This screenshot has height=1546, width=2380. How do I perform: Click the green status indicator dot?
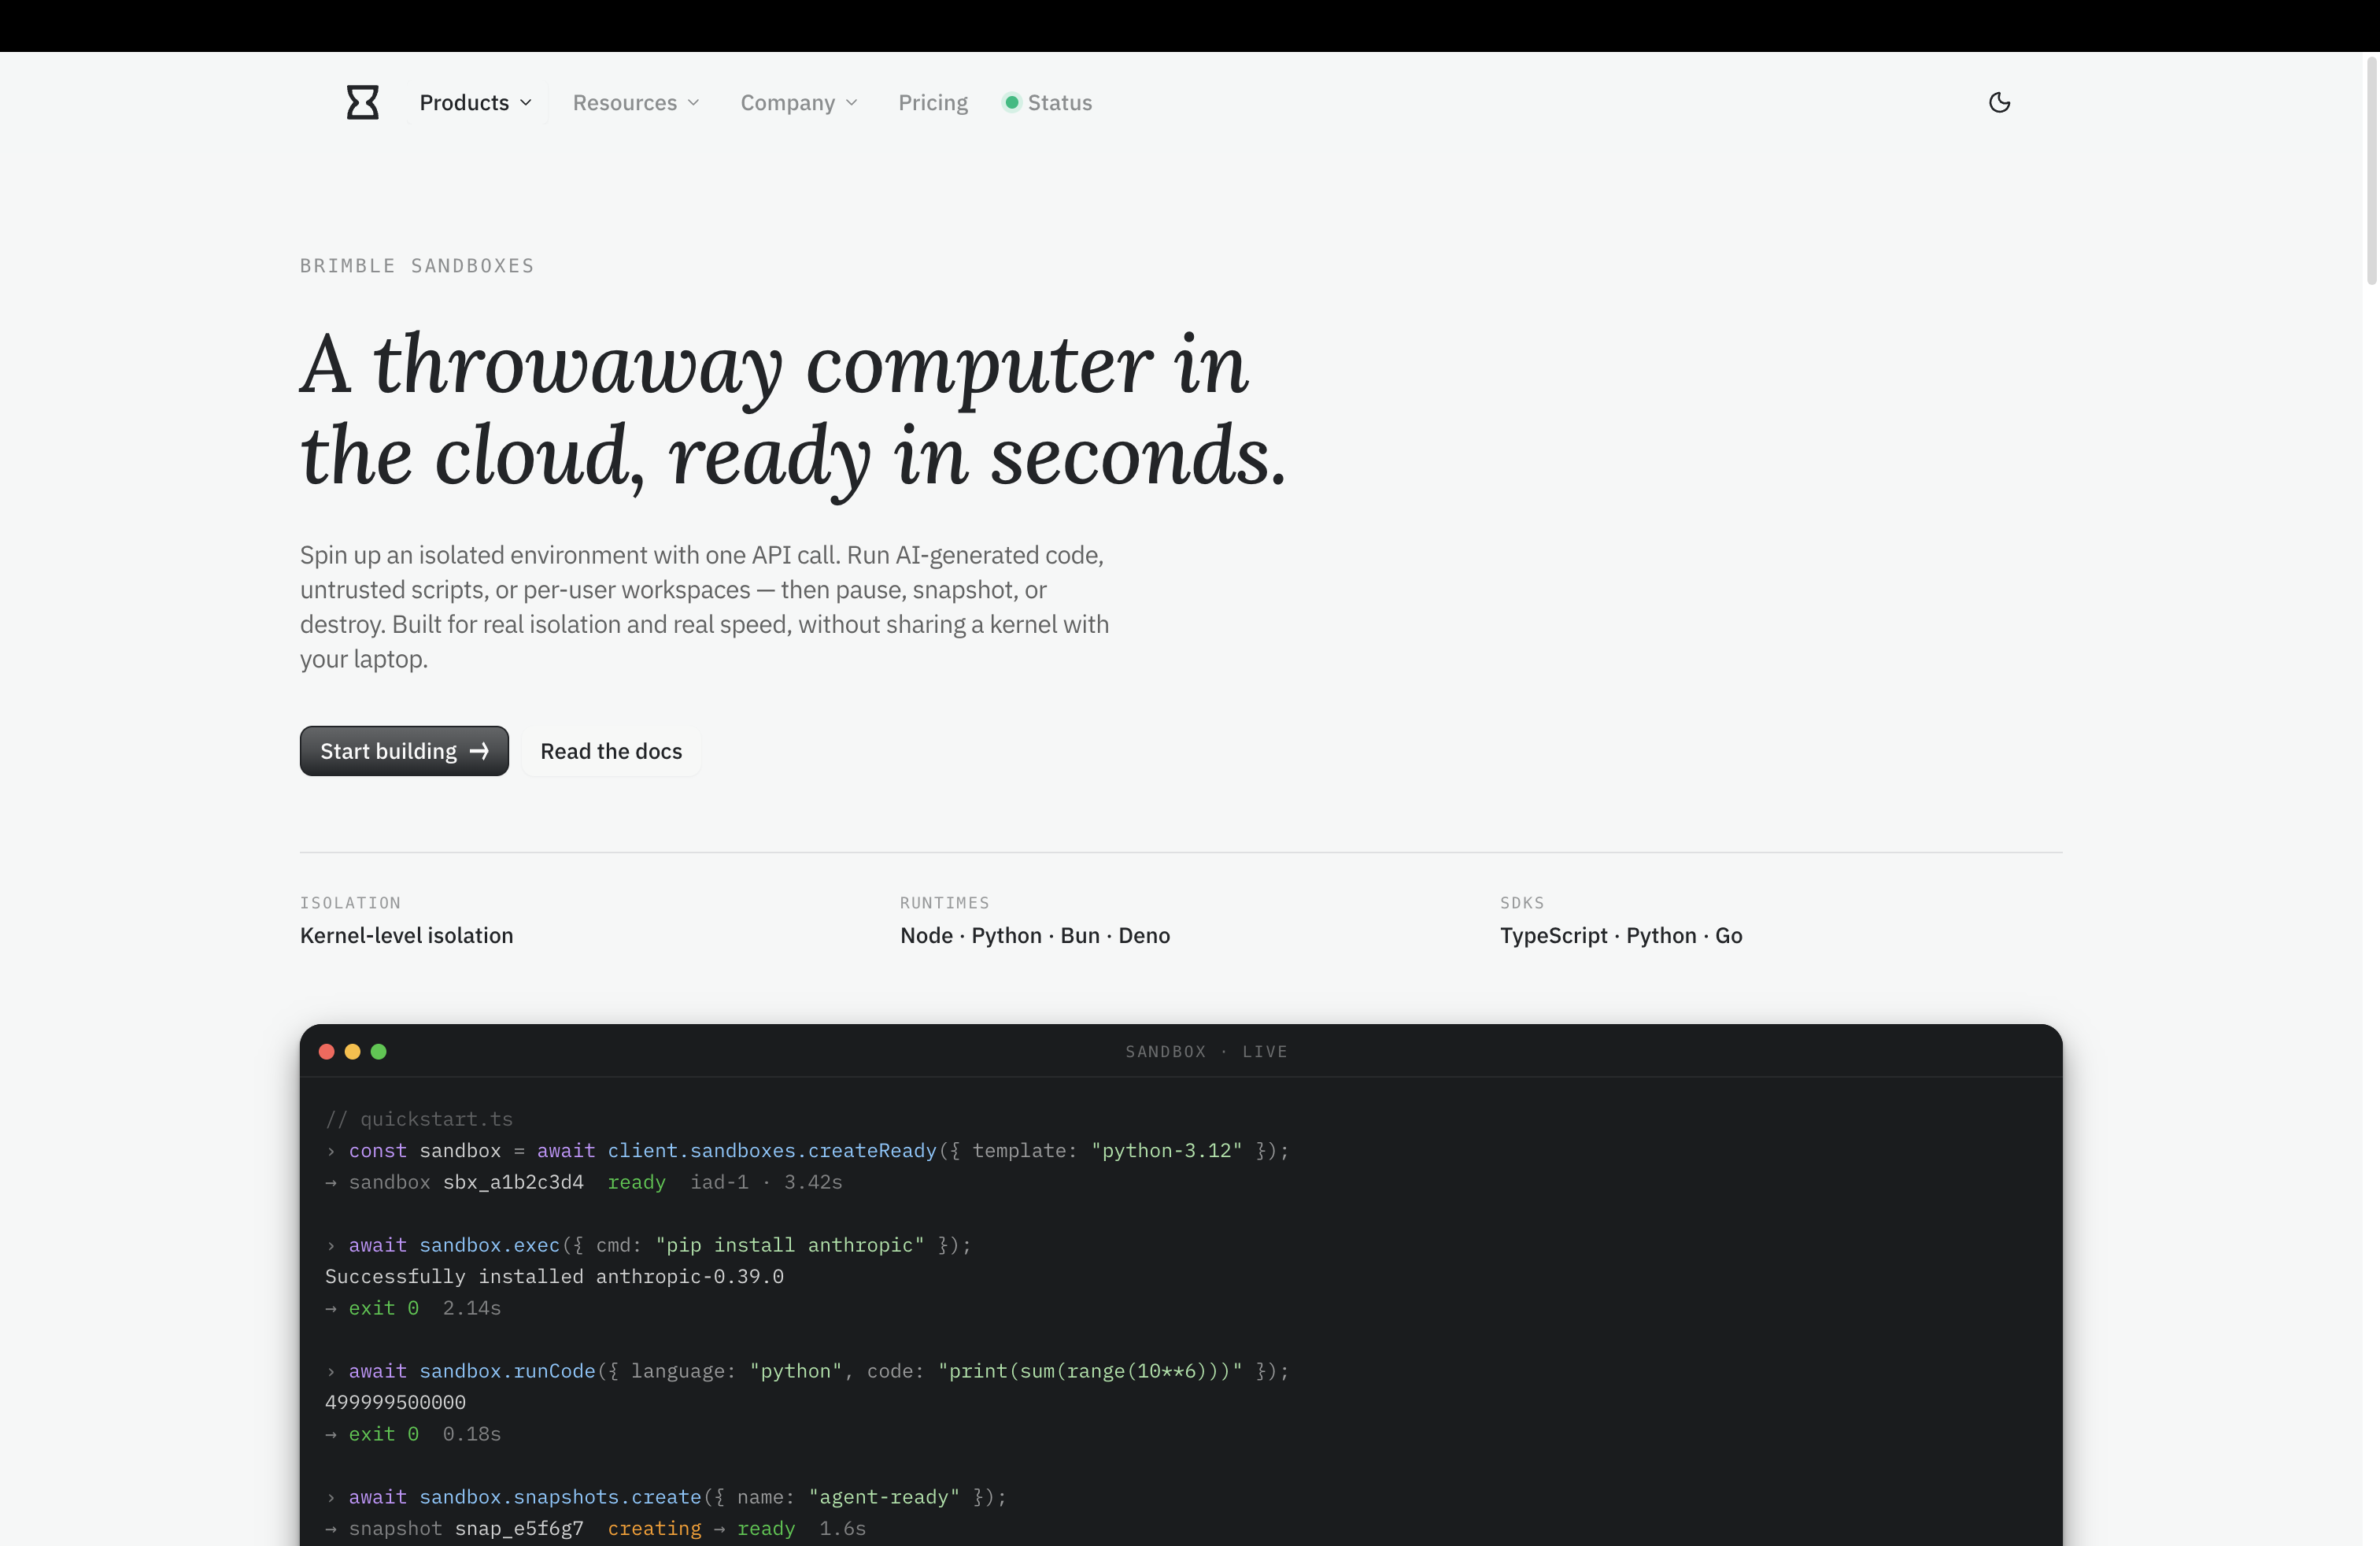(x=1011, y=102)
